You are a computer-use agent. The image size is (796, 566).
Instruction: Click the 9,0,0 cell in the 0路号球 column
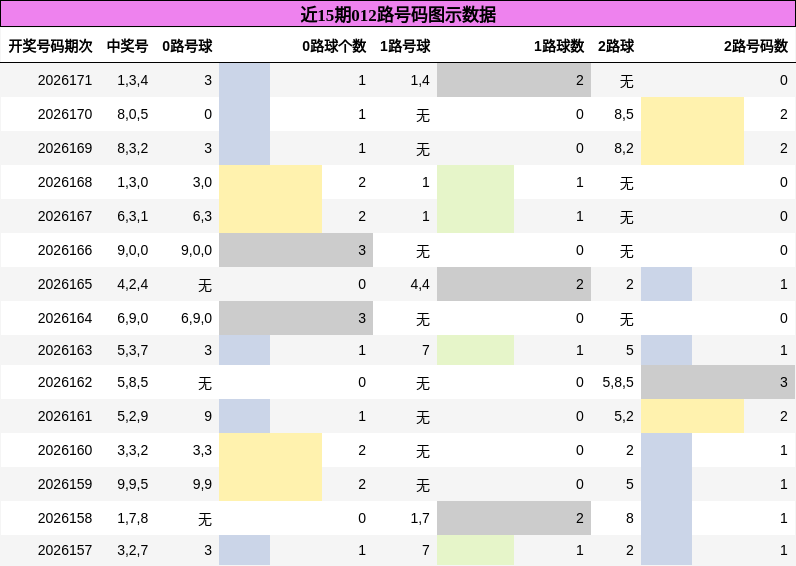coord(196,250)
